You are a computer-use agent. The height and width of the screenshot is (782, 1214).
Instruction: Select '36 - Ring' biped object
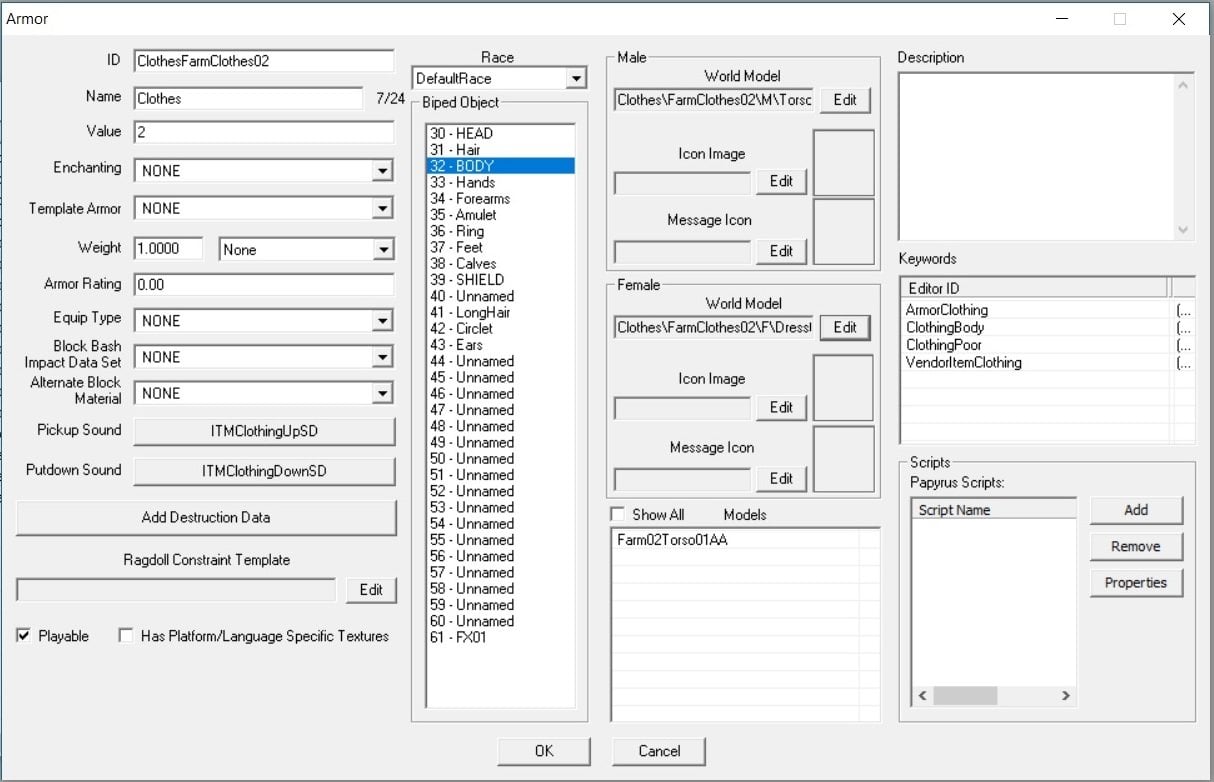[x=500, y=231]
